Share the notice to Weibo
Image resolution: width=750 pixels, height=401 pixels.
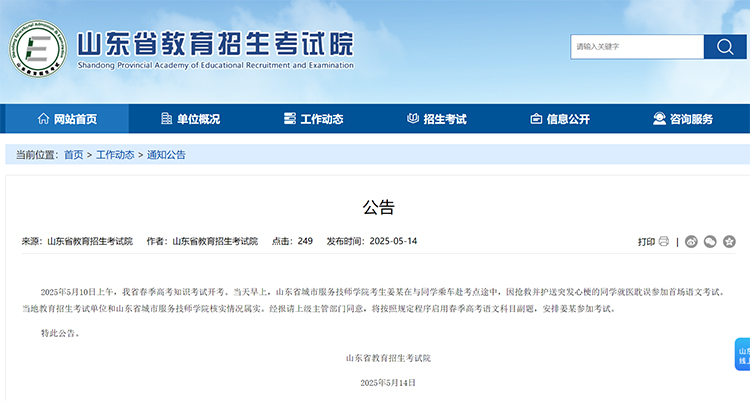691,241
